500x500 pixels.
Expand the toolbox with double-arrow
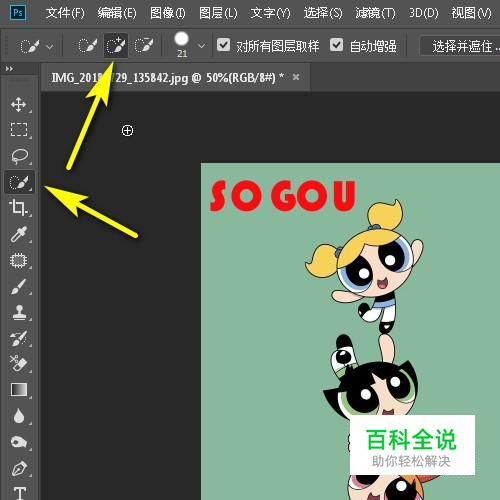pos(9,69)
